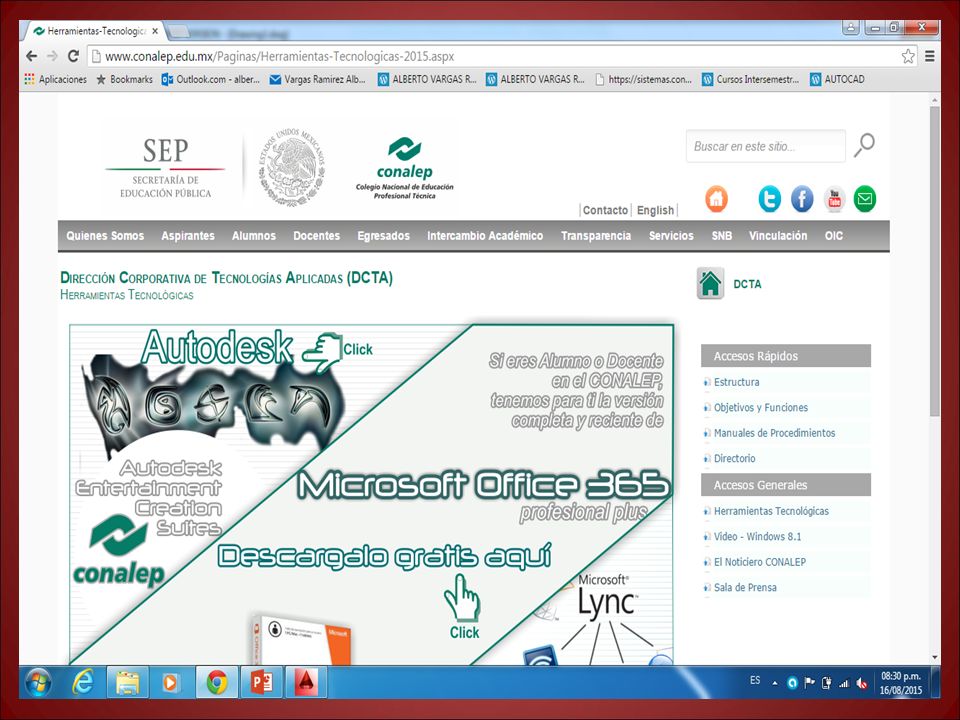Open Herramientas Tecnológicas sidebar link
The width and height of the screenshot is (960, 720).
(x=771, y=511)
